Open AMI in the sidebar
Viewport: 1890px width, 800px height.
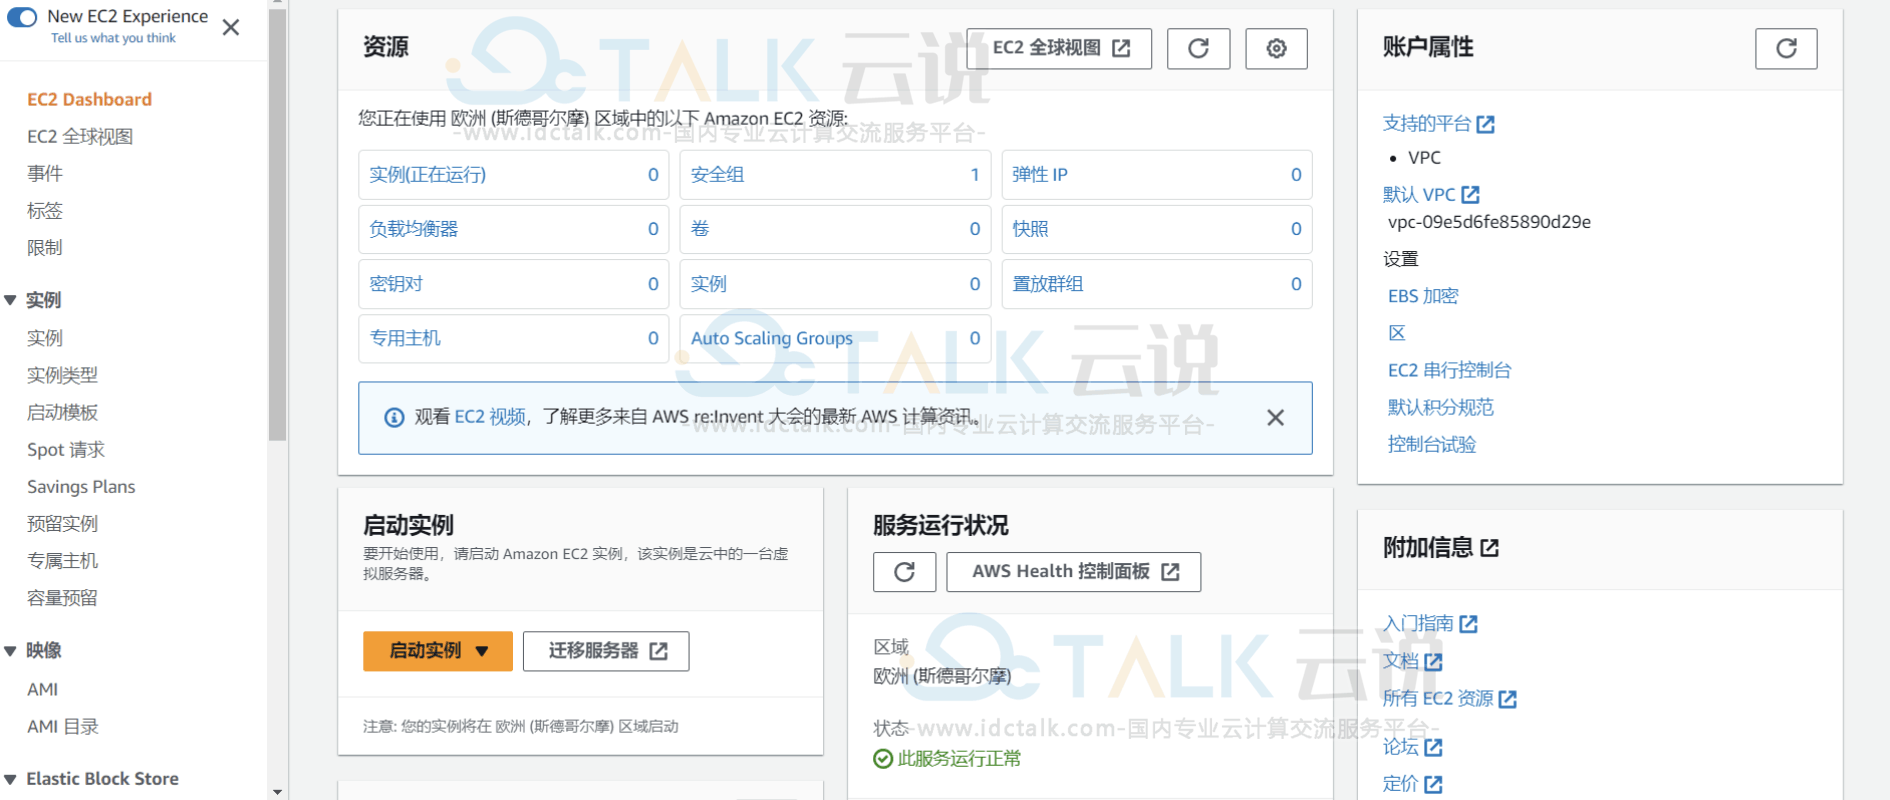coord(42,689)
